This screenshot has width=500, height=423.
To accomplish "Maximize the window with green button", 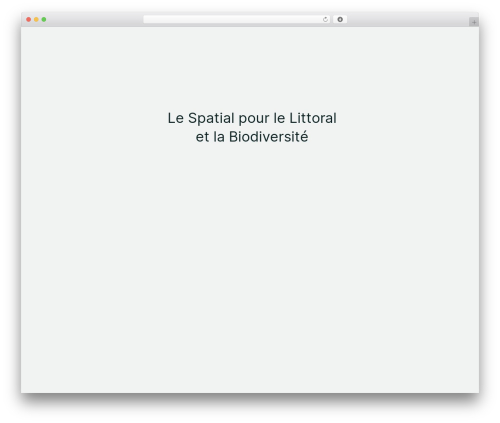I will (x=44, y=19).
